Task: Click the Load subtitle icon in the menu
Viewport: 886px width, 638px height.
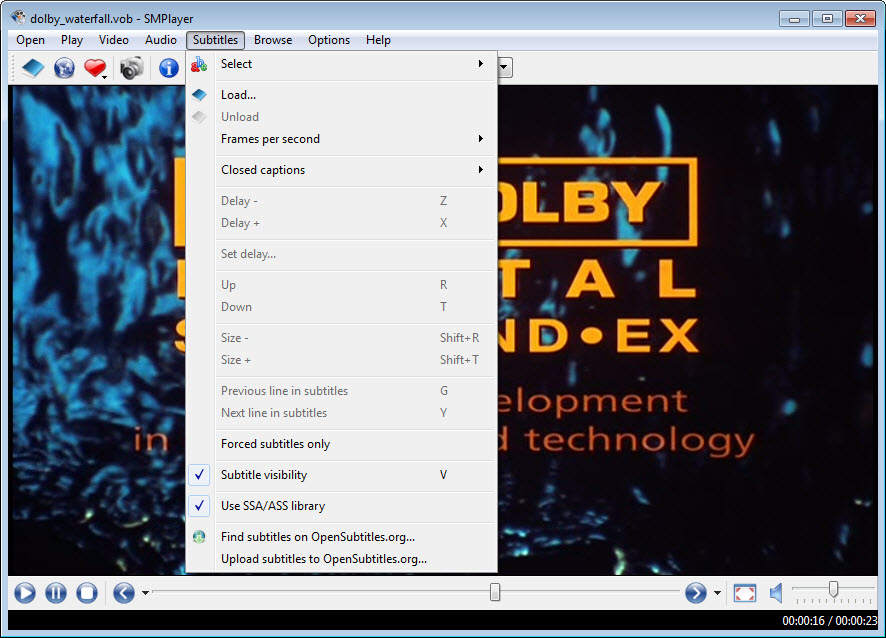Action: [x=199, y=95]
